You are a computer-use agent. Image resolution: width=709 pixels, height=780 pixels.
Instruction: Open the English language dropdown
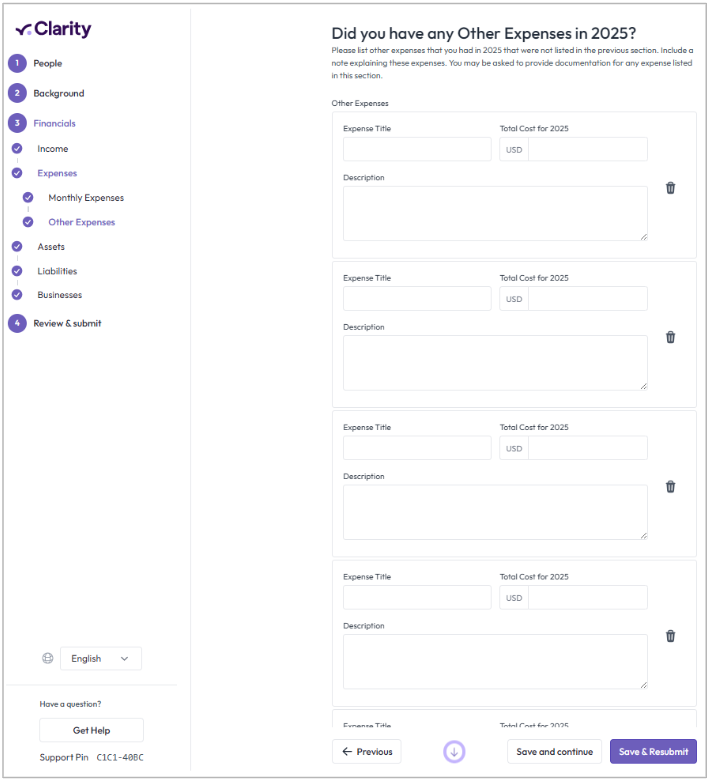pyautogui.click(x=100, y=658)
